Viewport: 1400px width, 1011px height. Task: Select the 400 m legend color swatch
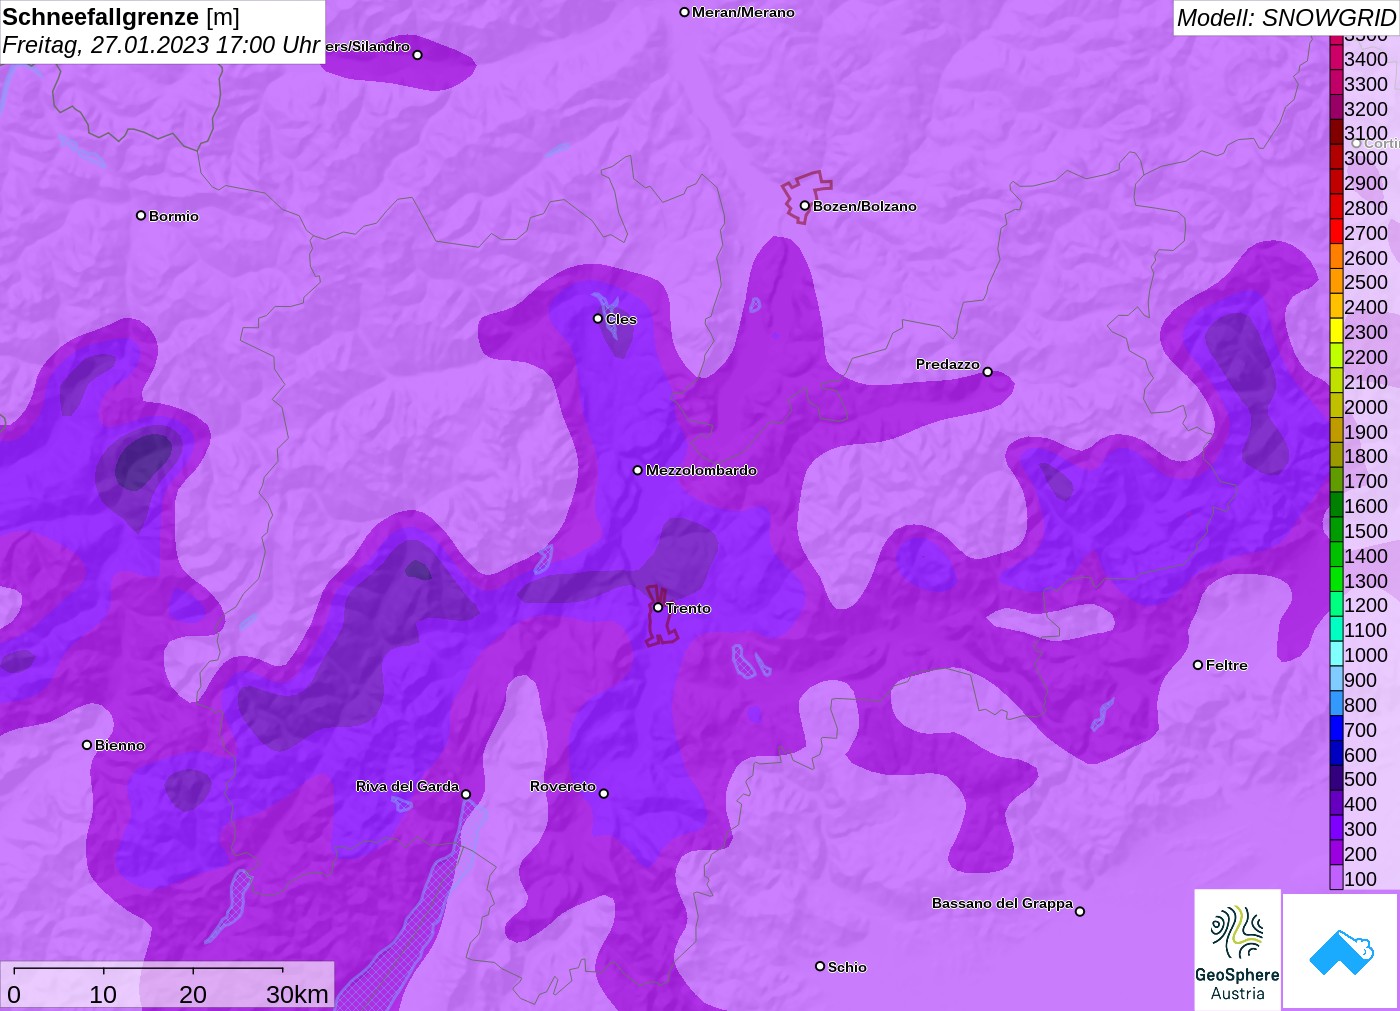tap(1336, 803)
